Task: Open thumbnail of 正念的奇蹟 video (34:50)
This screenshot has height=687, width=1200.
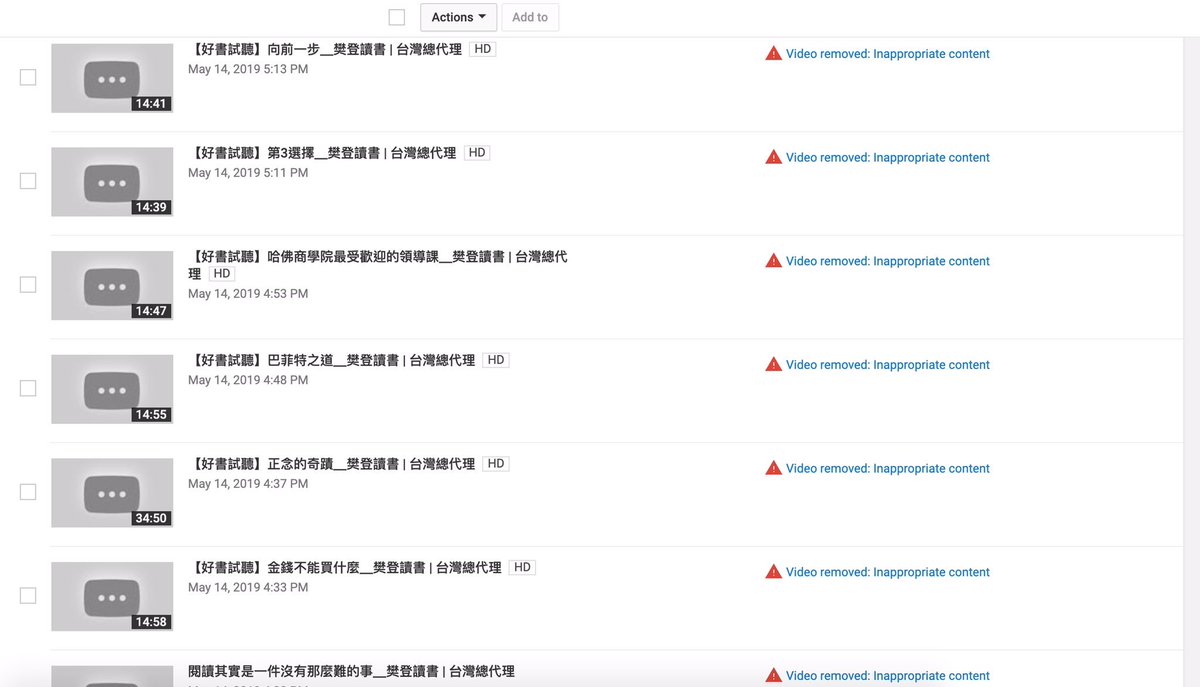Action: (x=112, y=493)
